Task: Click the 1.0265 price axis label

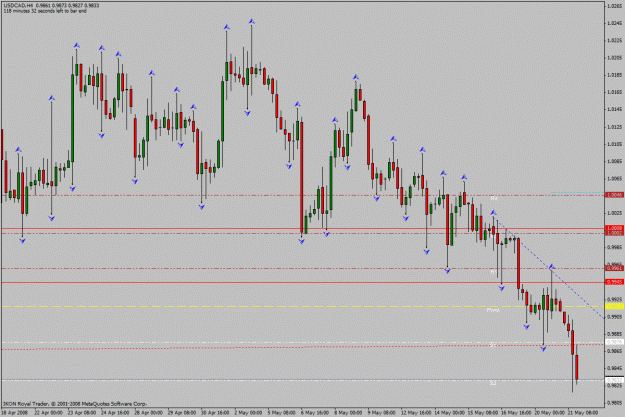Action: [614, 6]
